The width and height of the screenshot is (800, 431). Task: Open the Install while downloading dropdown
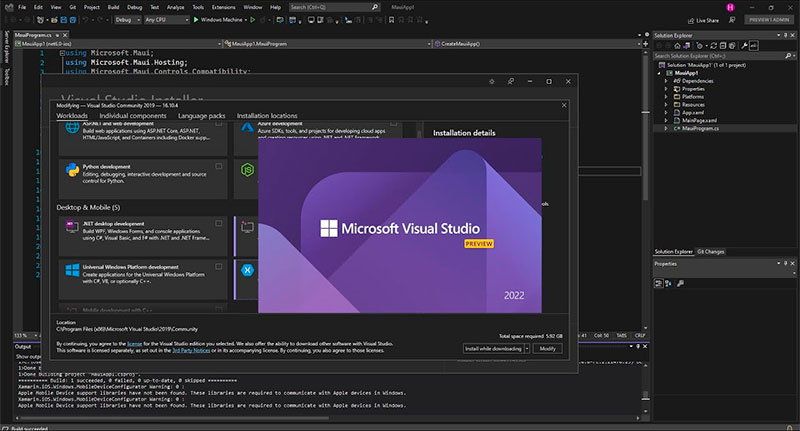click(495, 348)
